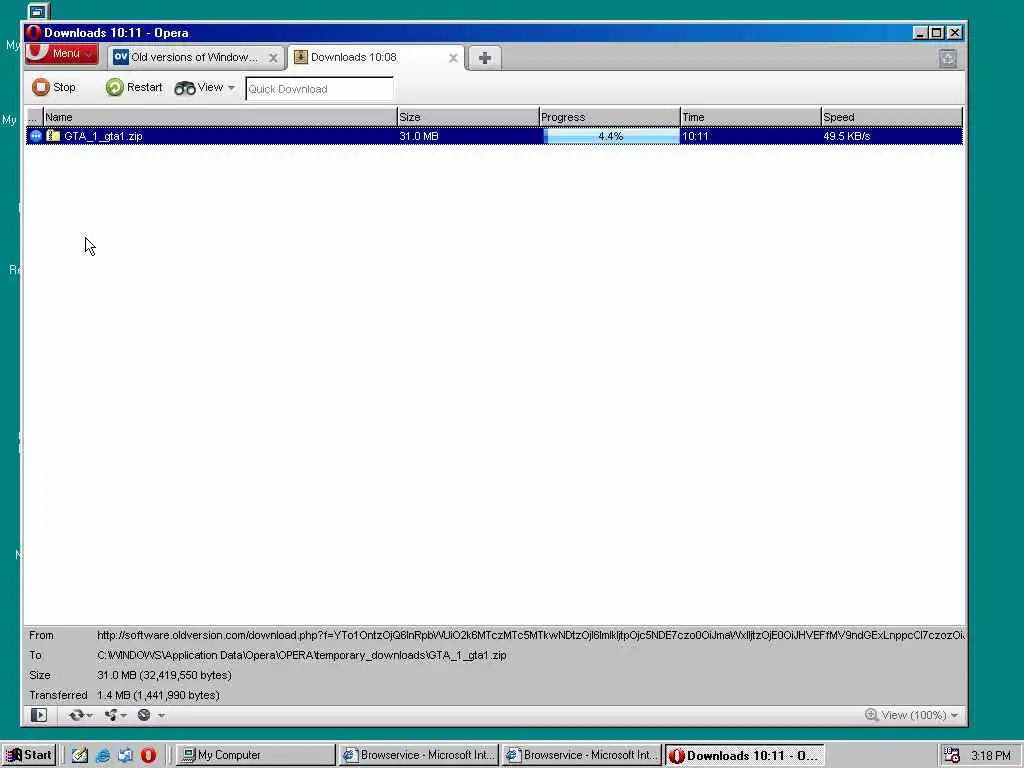Open the task scheduler tray icon
The image size is (1024, 768).
click(x=952, y=756)
